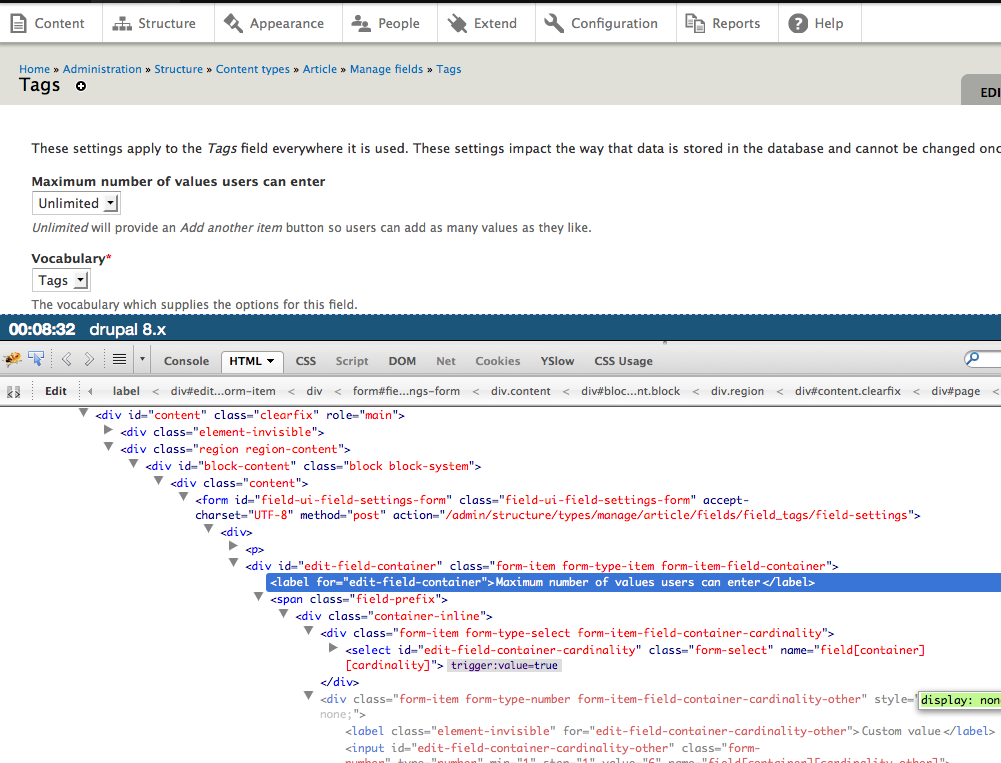Follow the Home breadcrumb link
Image resolution: width=1001 pixels, height=763 pixels.
pos(34,69)
